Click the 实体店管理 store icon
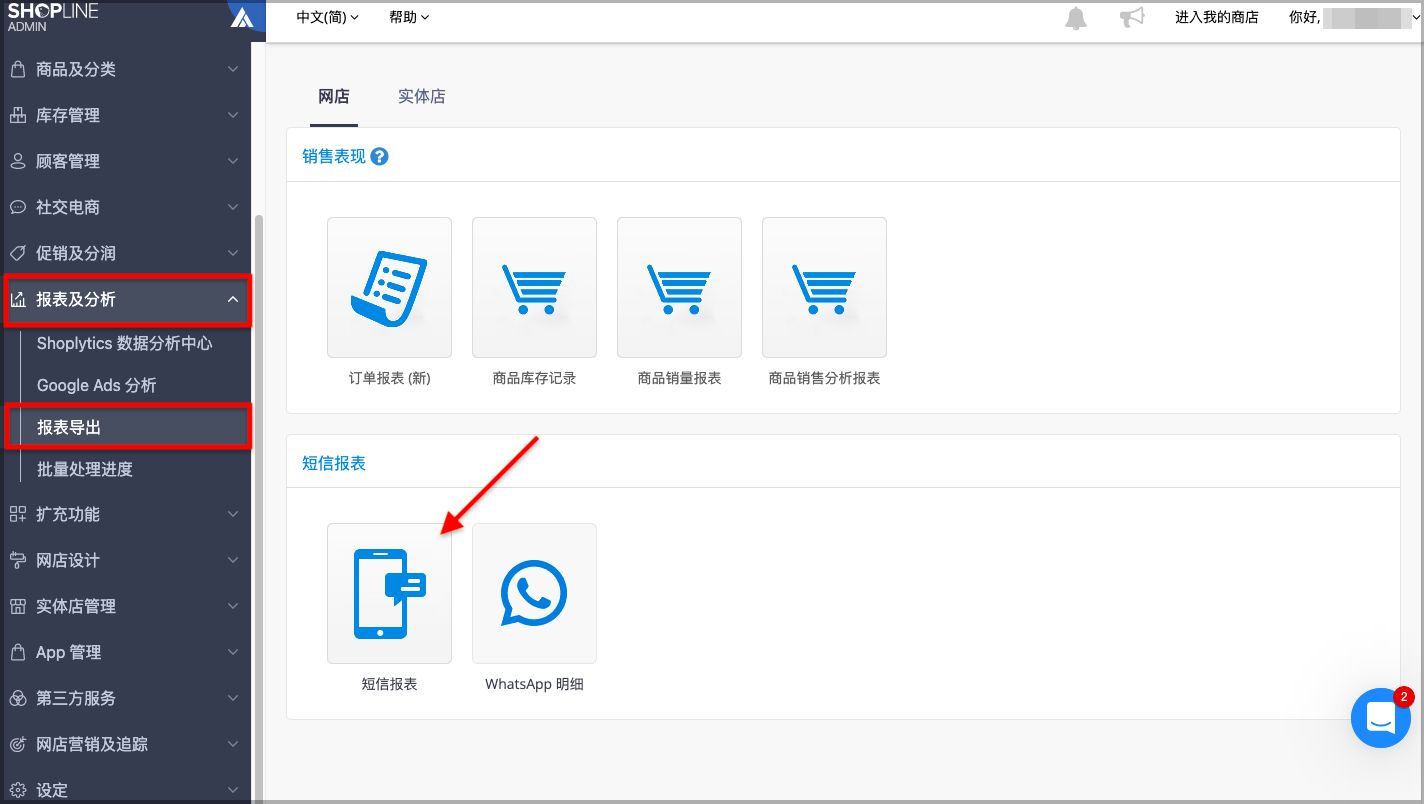Screen dimensions: 1424x804 pos(17,606)
